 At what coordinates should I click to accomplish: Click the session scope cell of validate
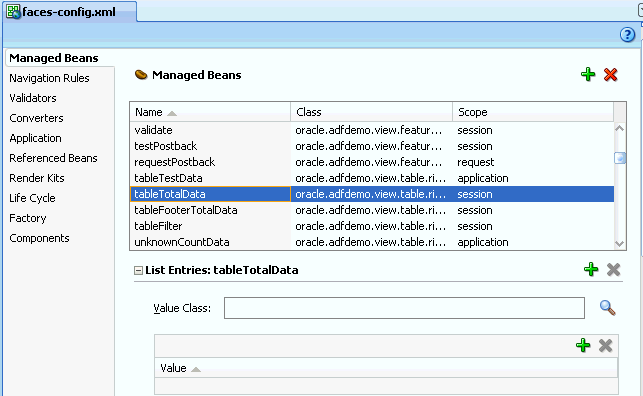[533, 130]
